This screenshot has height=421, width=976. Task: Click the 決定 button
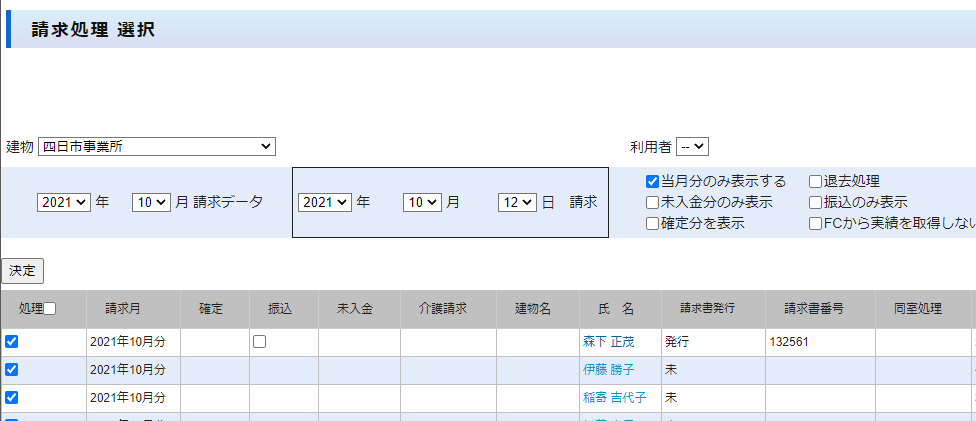click(22, 270)
